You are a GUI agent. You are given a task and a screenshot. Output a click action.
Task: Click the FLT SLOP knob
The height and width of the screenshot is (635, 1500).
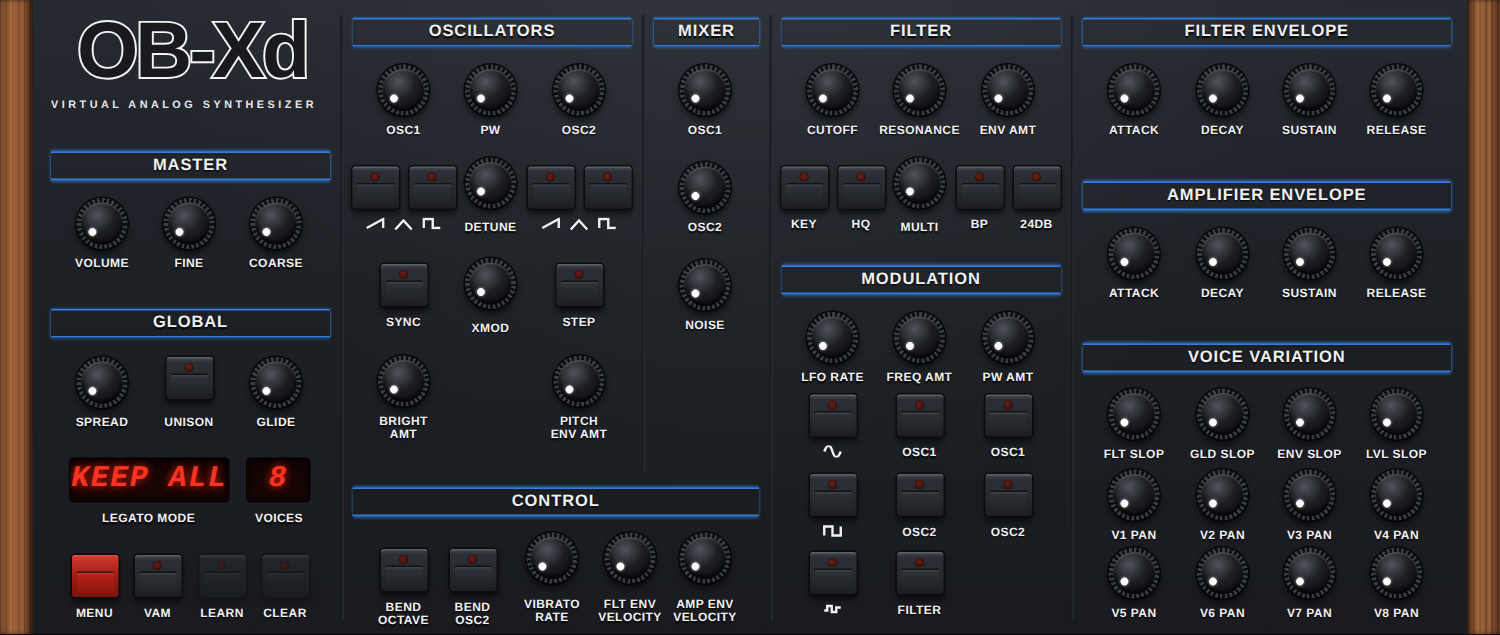tap(1133, 414)
